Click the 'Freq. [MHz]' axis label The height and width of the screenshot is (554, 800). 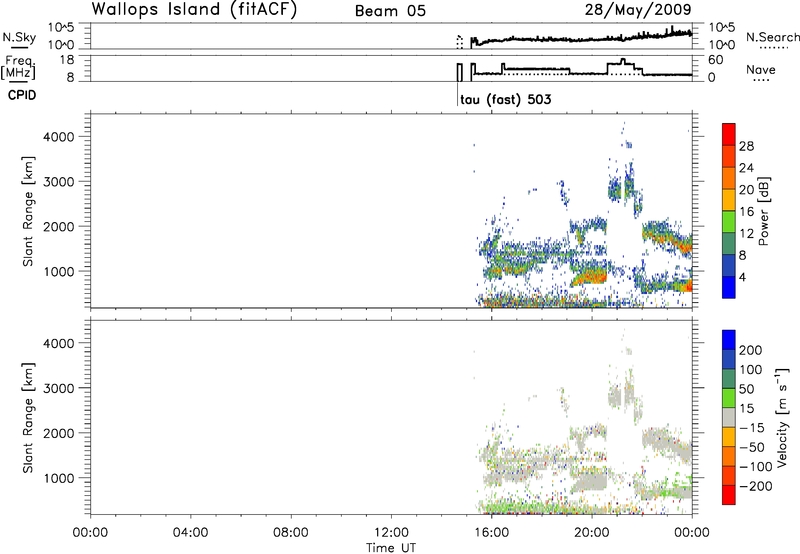pyautogui.click(x=18, y=68)
